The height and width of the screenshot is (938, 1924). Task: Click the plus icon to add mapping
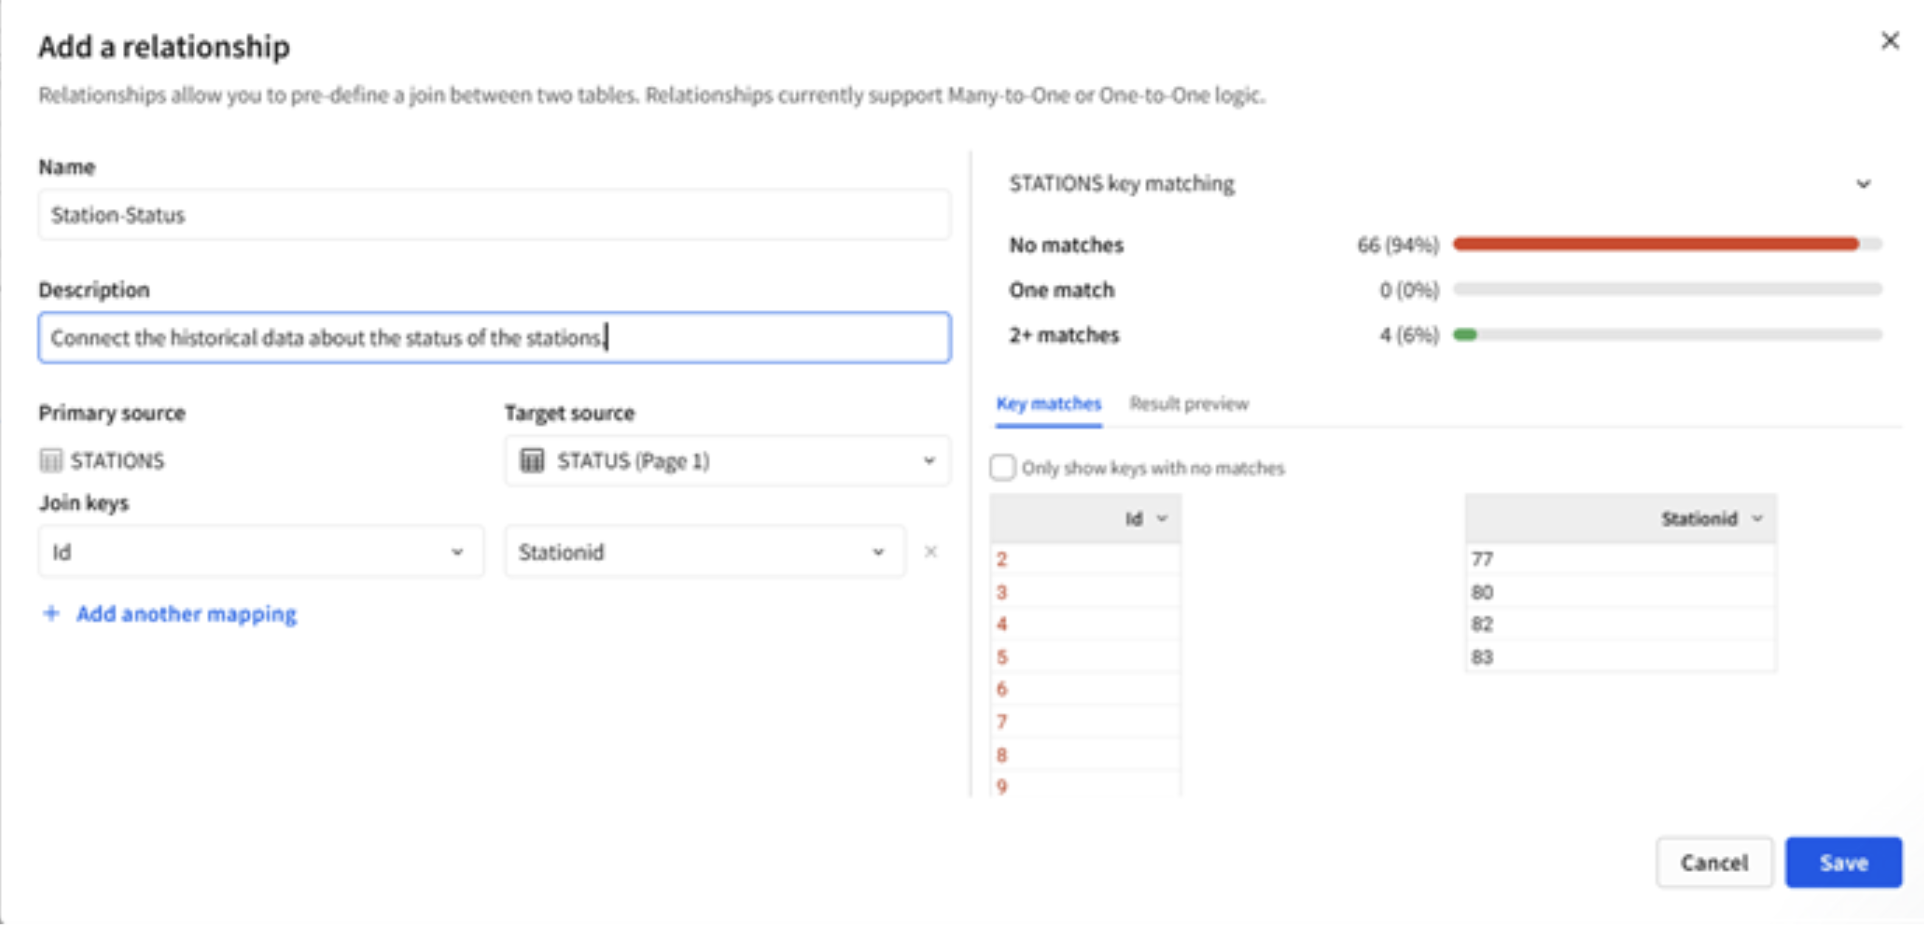point(51,613)
